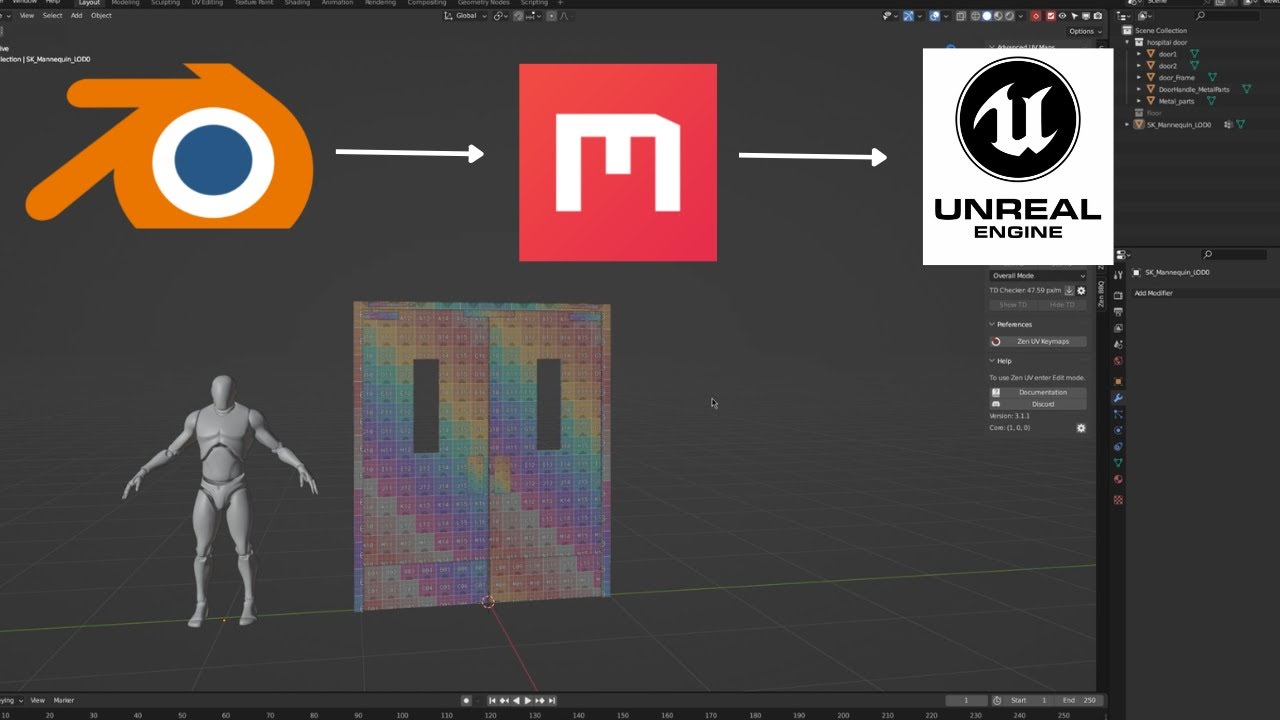Open the TD Checker settings gear
The width and height of the screenshot is (1280, 720).
[1081, 291]
